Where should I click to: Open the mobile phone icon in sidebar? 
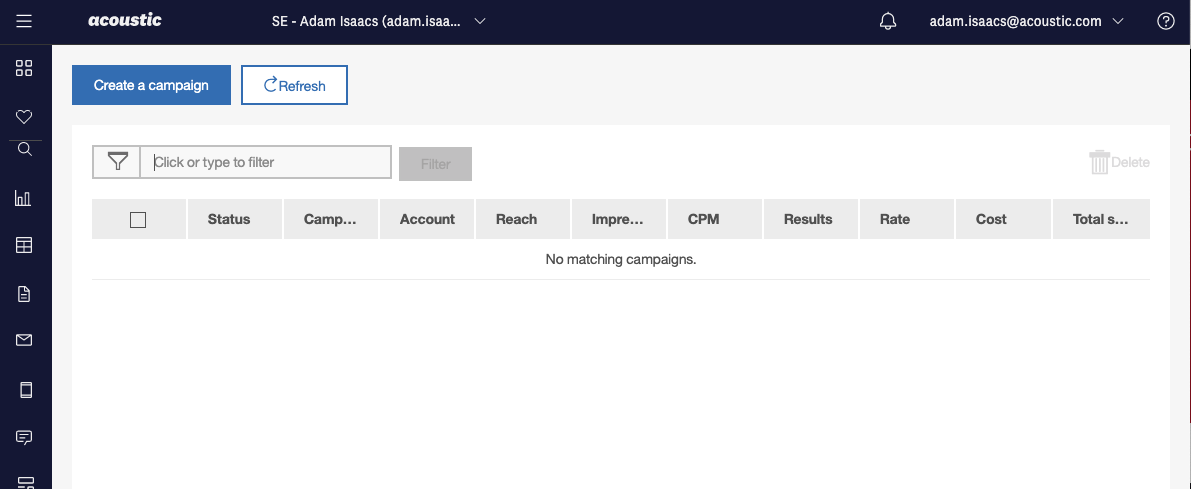[x=25, y=389]
